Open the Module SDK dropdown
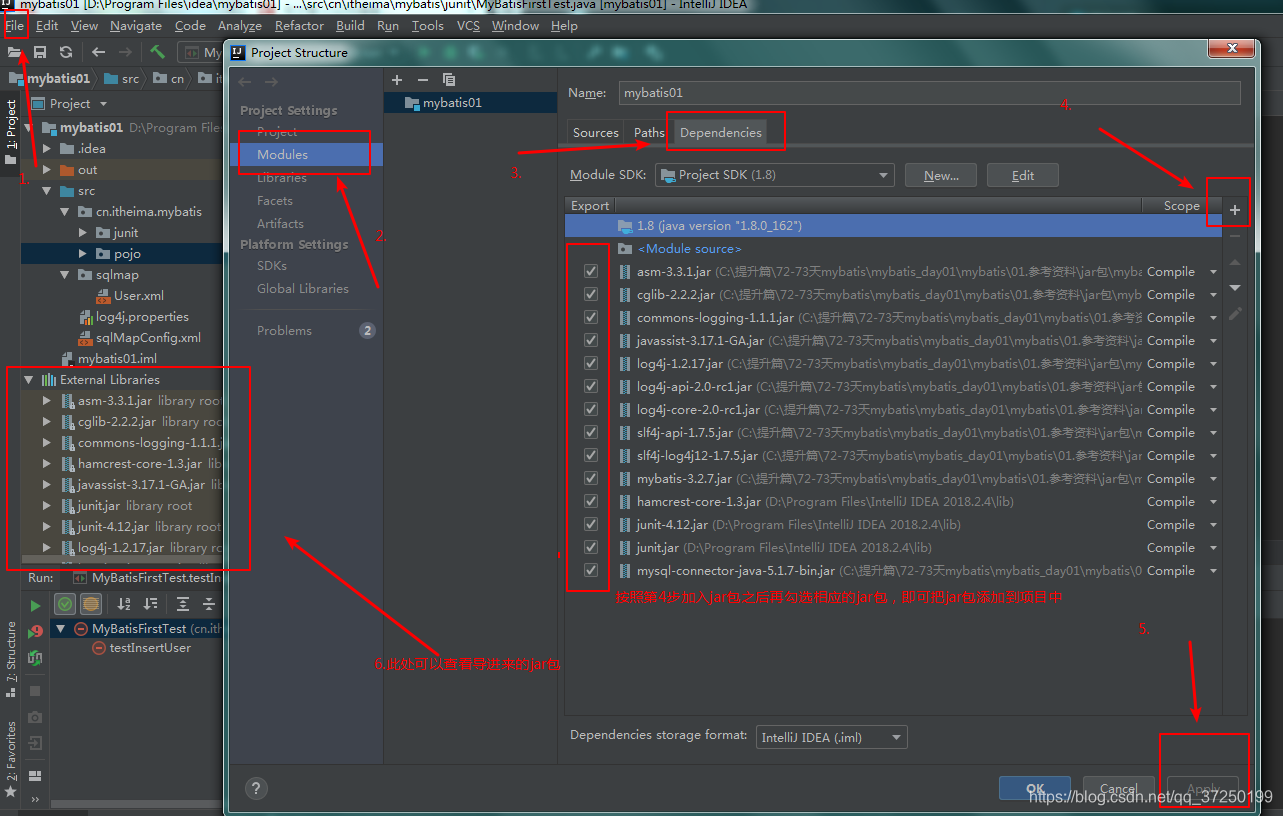1283x816 pixels. (x=774, y=175)
